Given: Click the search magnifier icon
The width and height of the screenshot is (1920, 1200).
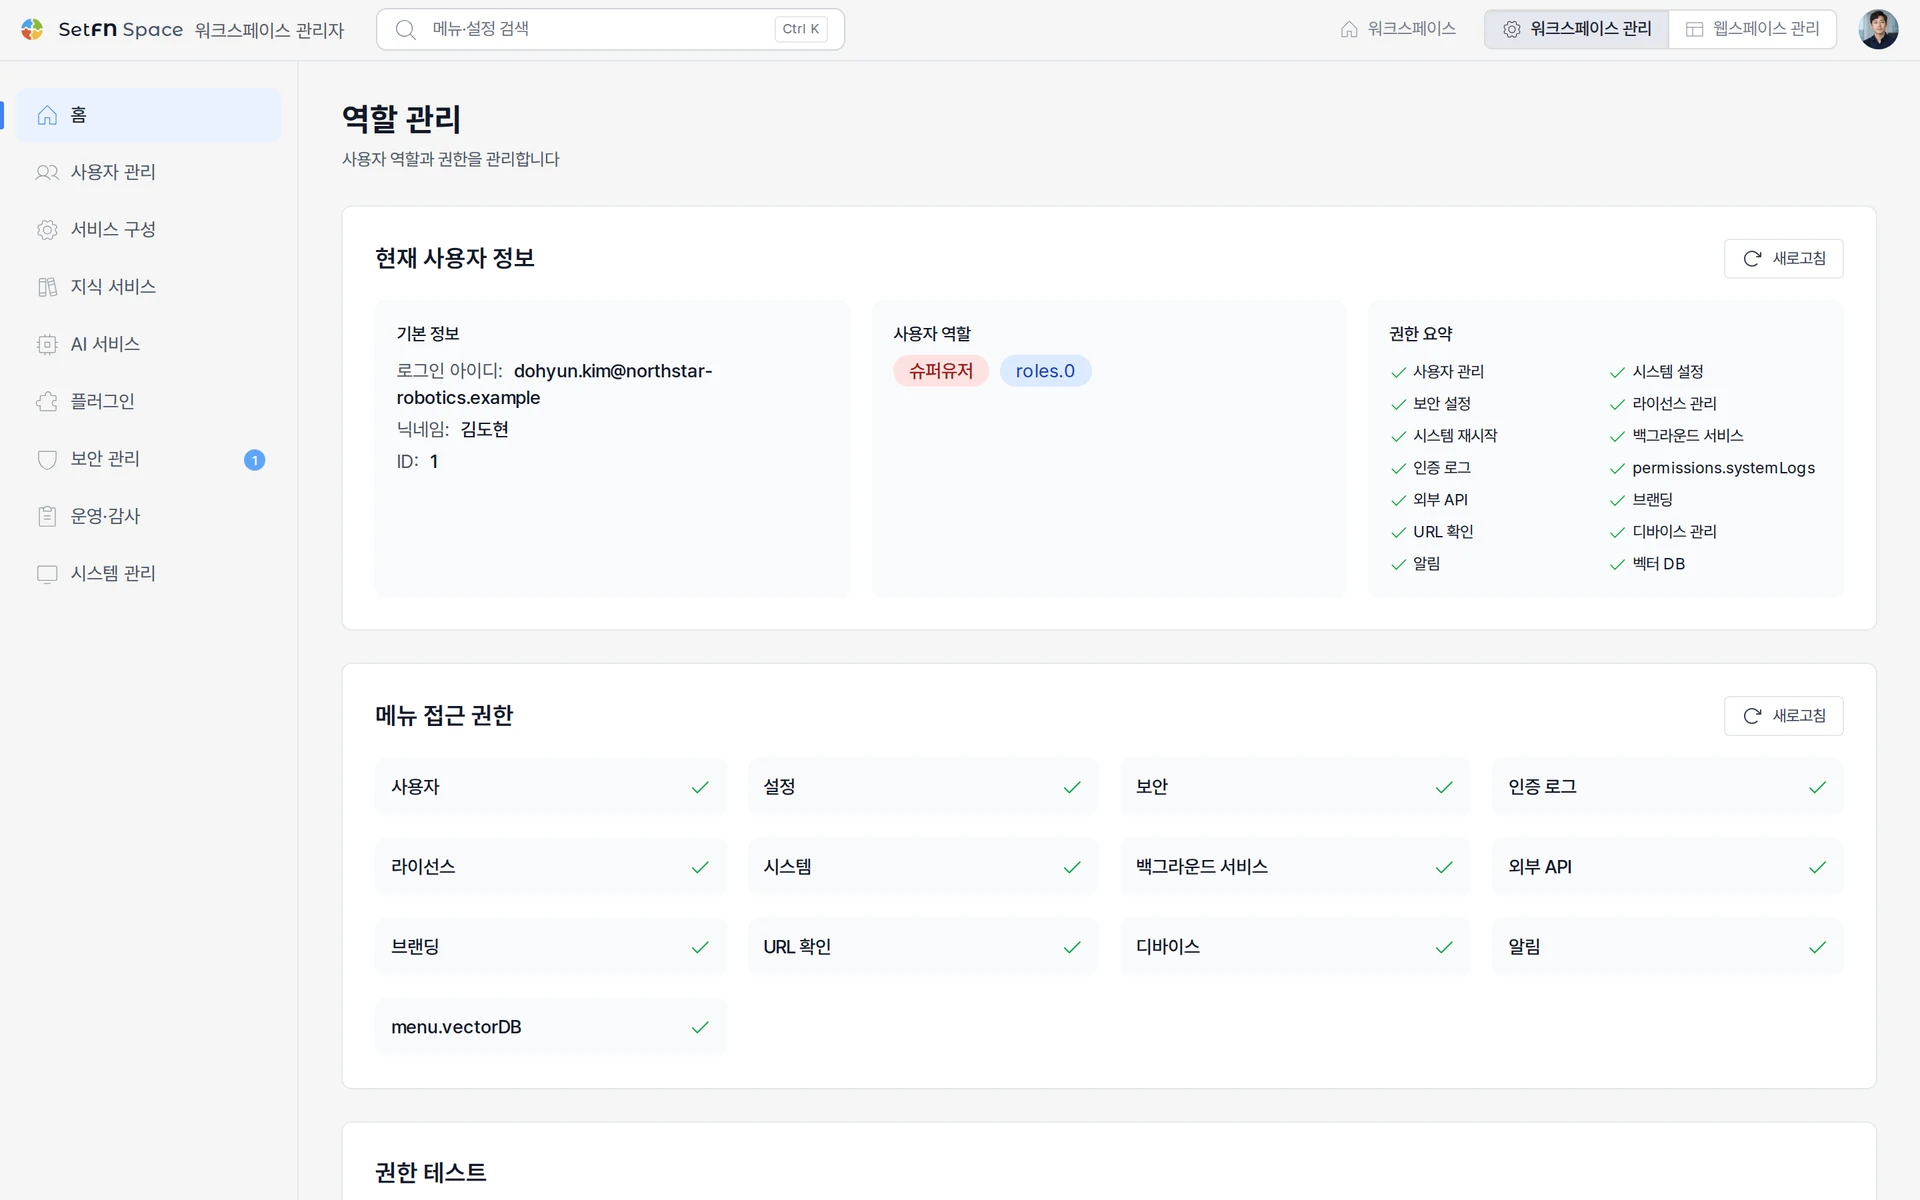Looking at the screenshot, I should pos(405,29).
